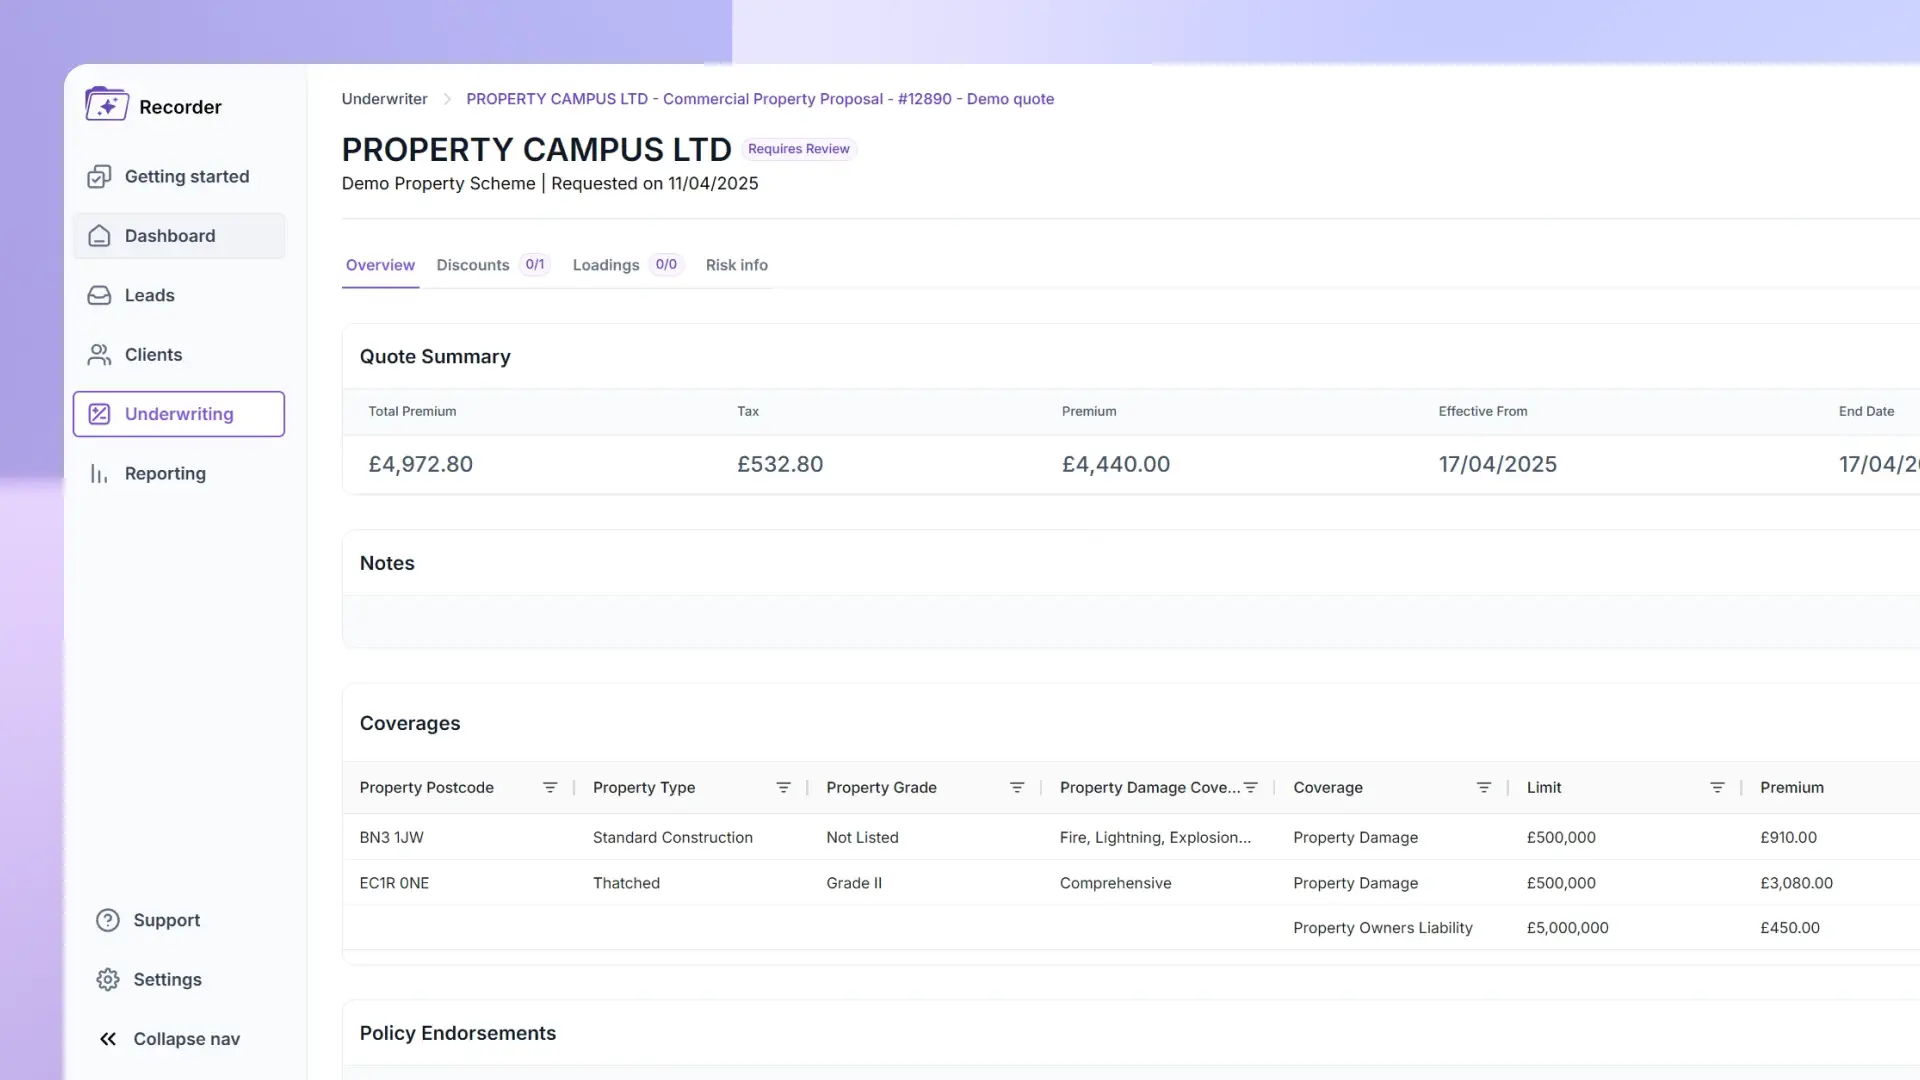Open filter menu for Limit column
Screen dimensions: 1920x1080
[1717, 788]
